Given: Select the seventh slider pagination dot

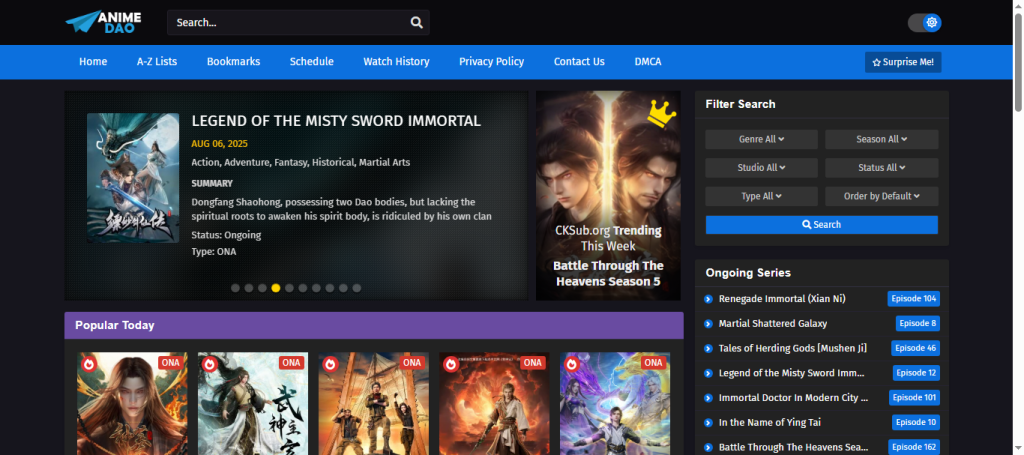Looking at the screenshot, I should point(316,288).
